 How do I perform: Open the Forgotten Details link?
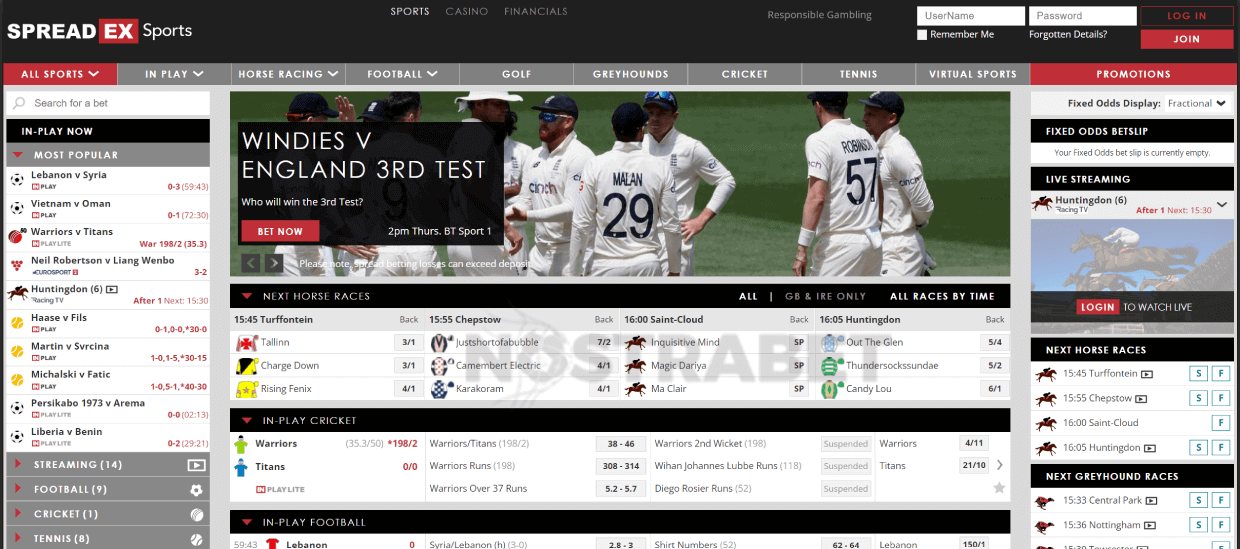(1068, 34)
